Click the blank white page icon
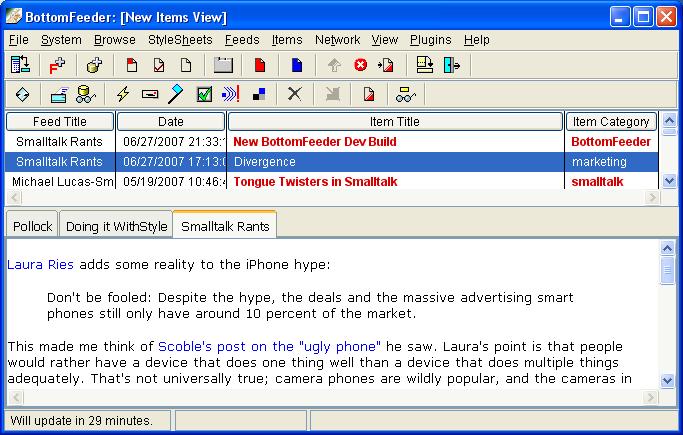The image size is (683, 435). (186, 65)
